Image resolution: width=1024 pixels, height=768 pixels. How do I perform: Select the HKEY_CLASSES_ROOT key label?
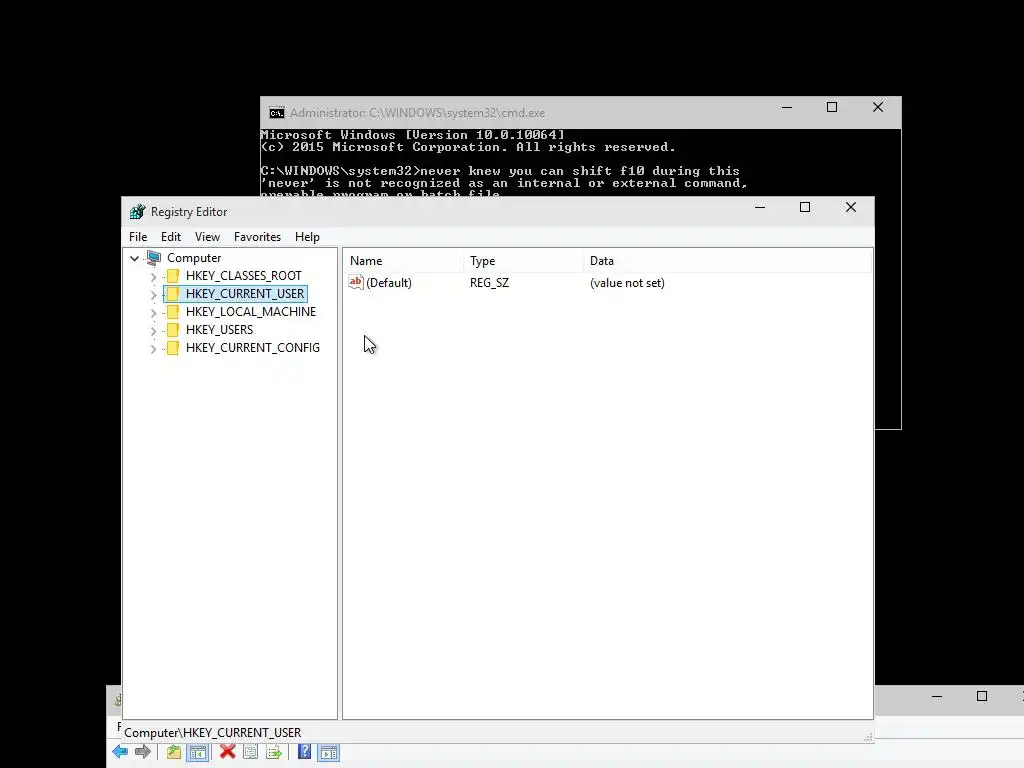[x=244, y=276]
